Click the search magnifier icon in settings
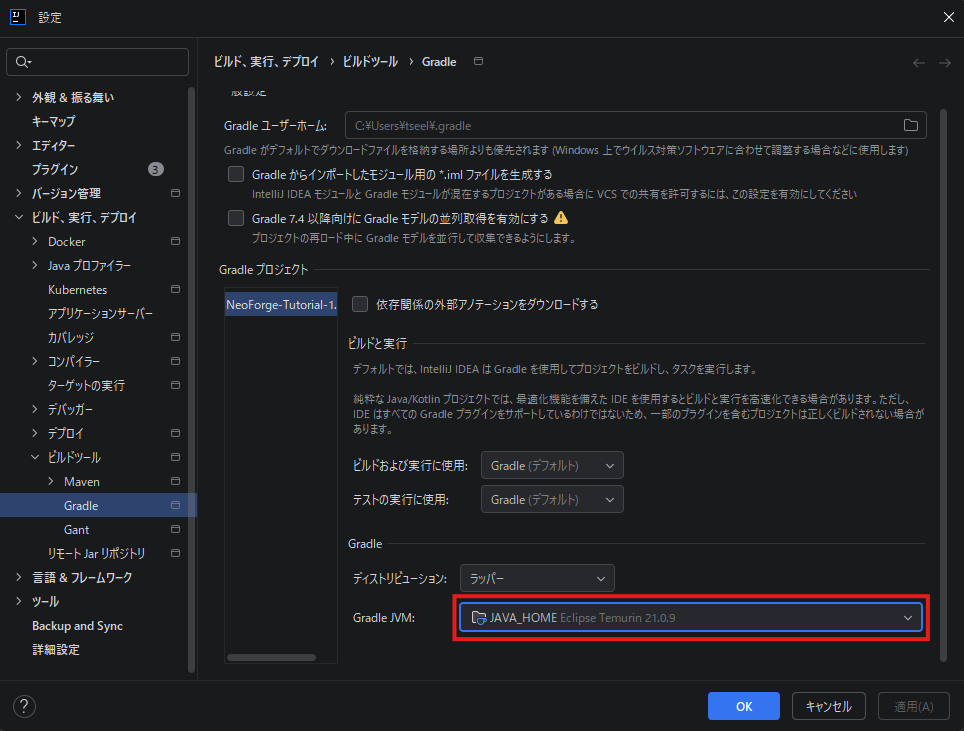This screenshot has height=731, width=964. pos(22,62)
